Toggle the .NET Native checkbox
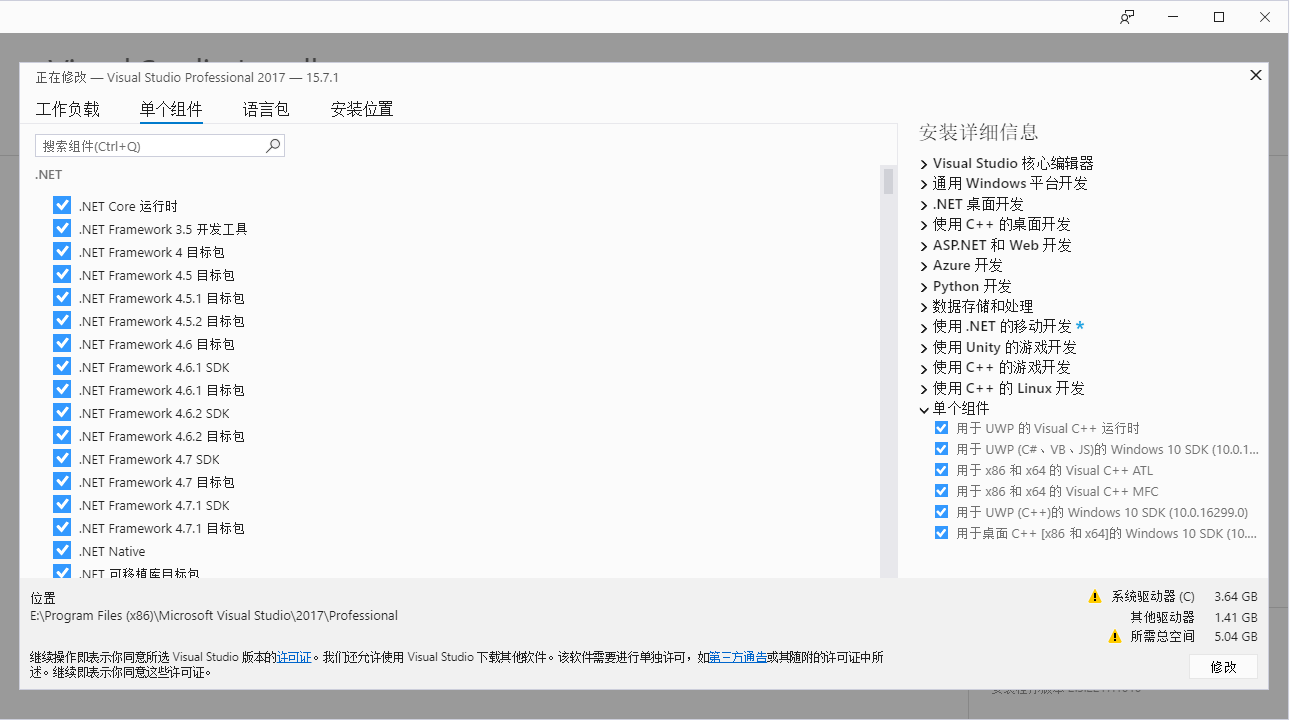Image resolution: width=1290 pixels, height=720 pixels. tap(62, 550)
